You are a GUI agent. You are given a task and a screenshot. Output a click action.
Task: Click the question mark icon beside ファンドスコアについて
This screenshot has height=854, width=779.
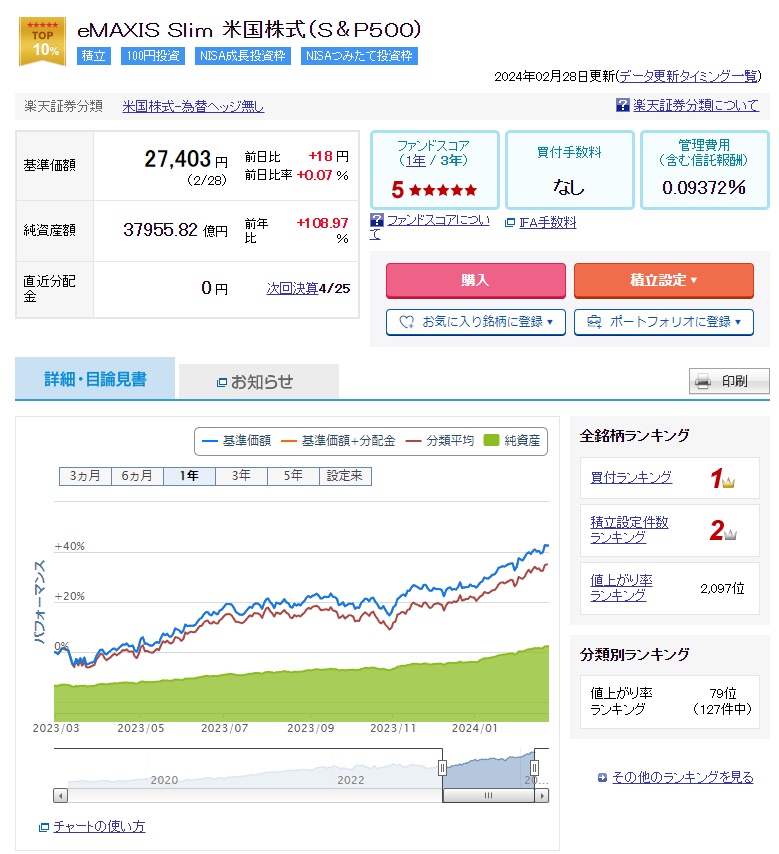click(x=377, y=220)
